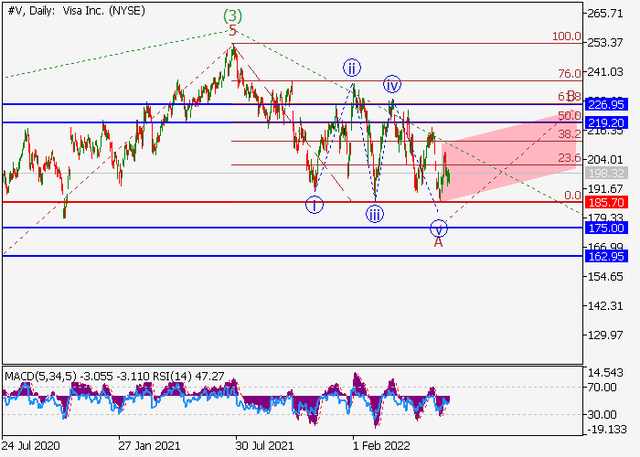Click the Fibonacci 38.2 level label
The height and width of the screenshot is (457, 640).
(569, 134)
